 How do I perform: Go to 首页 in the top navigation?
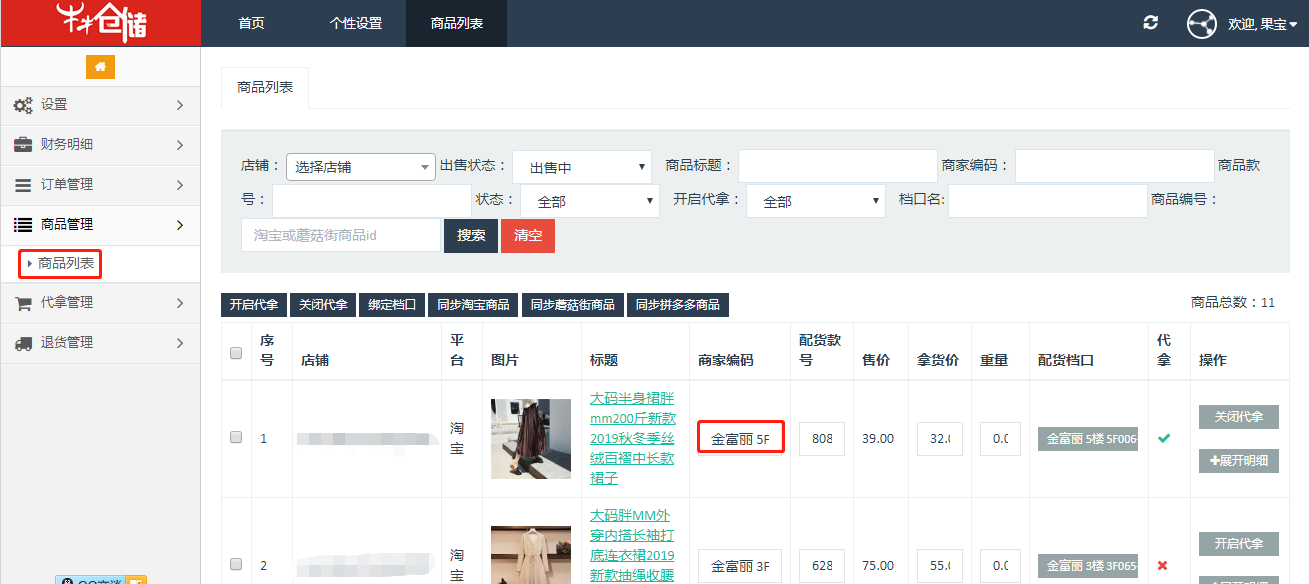pyautogui.click(x=252, y=23)
